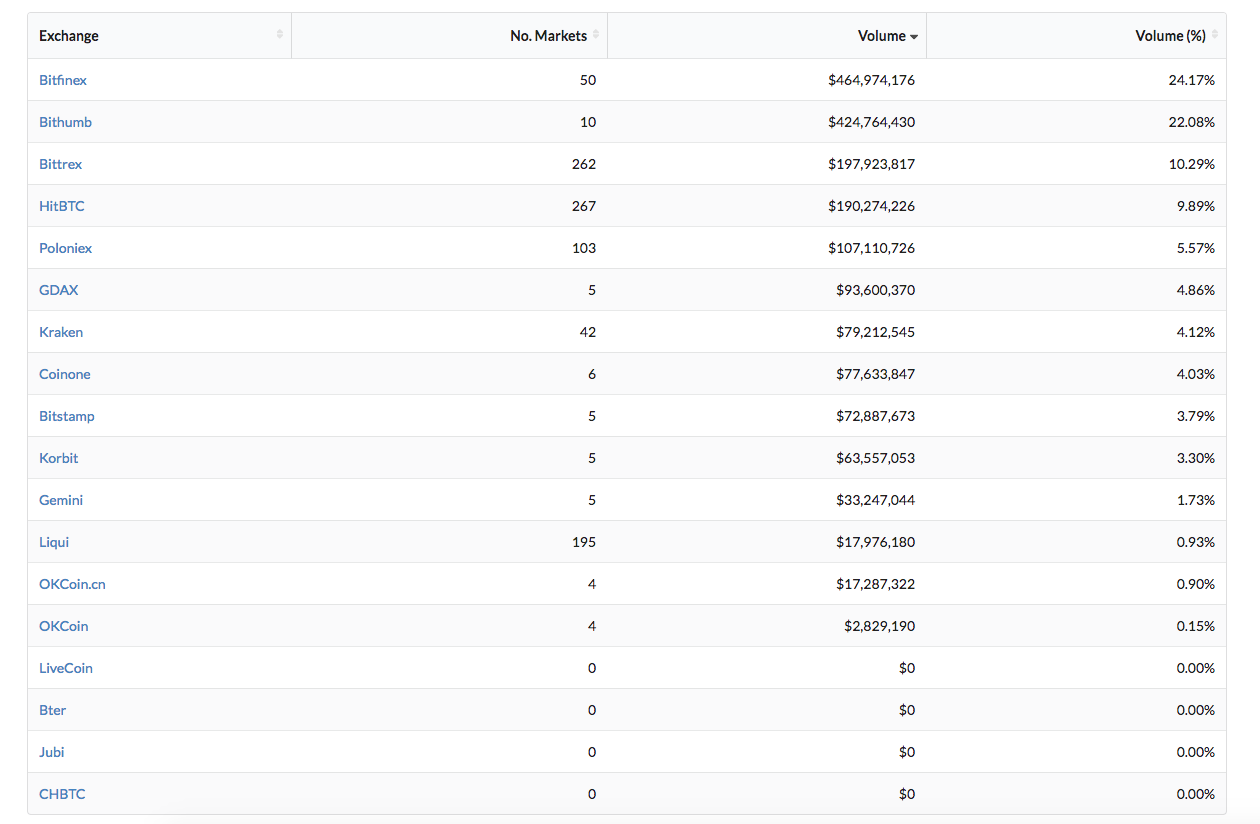1260x824 pixels.
Task: Select the HitBTC exchange link
Action: click(x=62, y=206)
